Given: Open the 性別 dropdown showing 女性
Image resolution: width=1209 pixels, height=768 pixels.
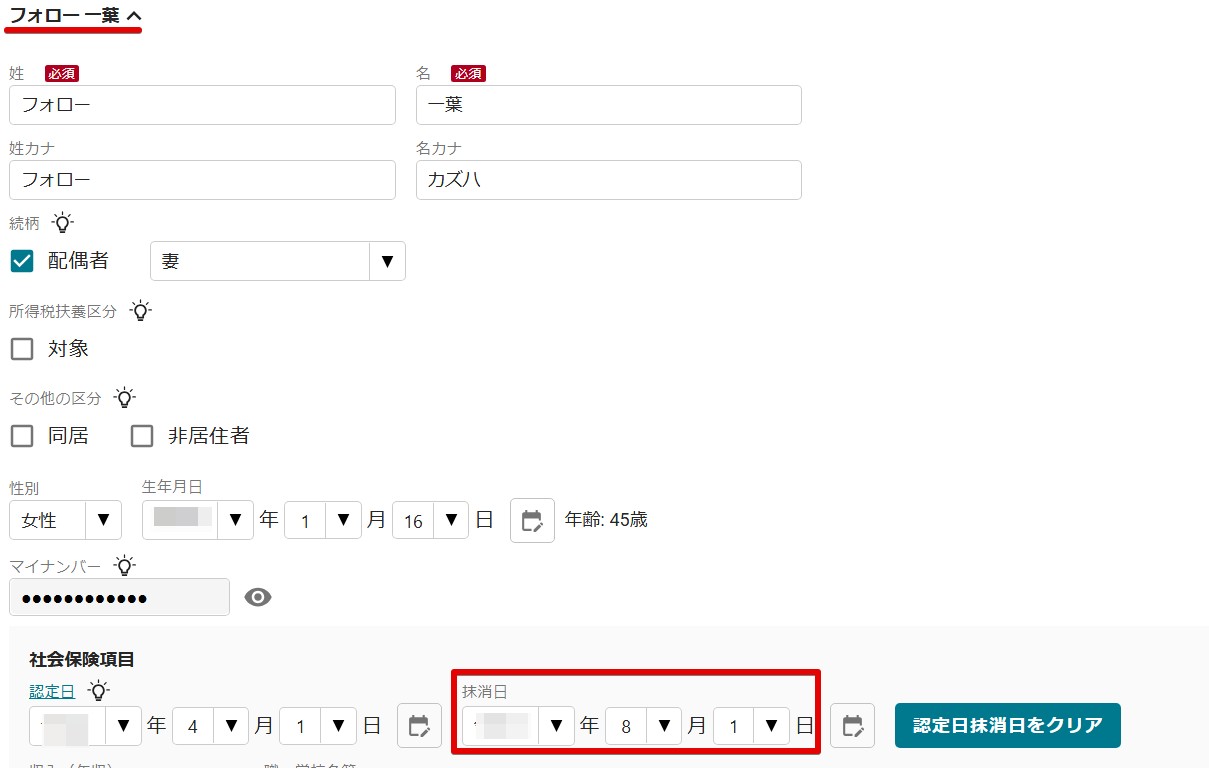Looking at the screenshot, I should 65,520.
